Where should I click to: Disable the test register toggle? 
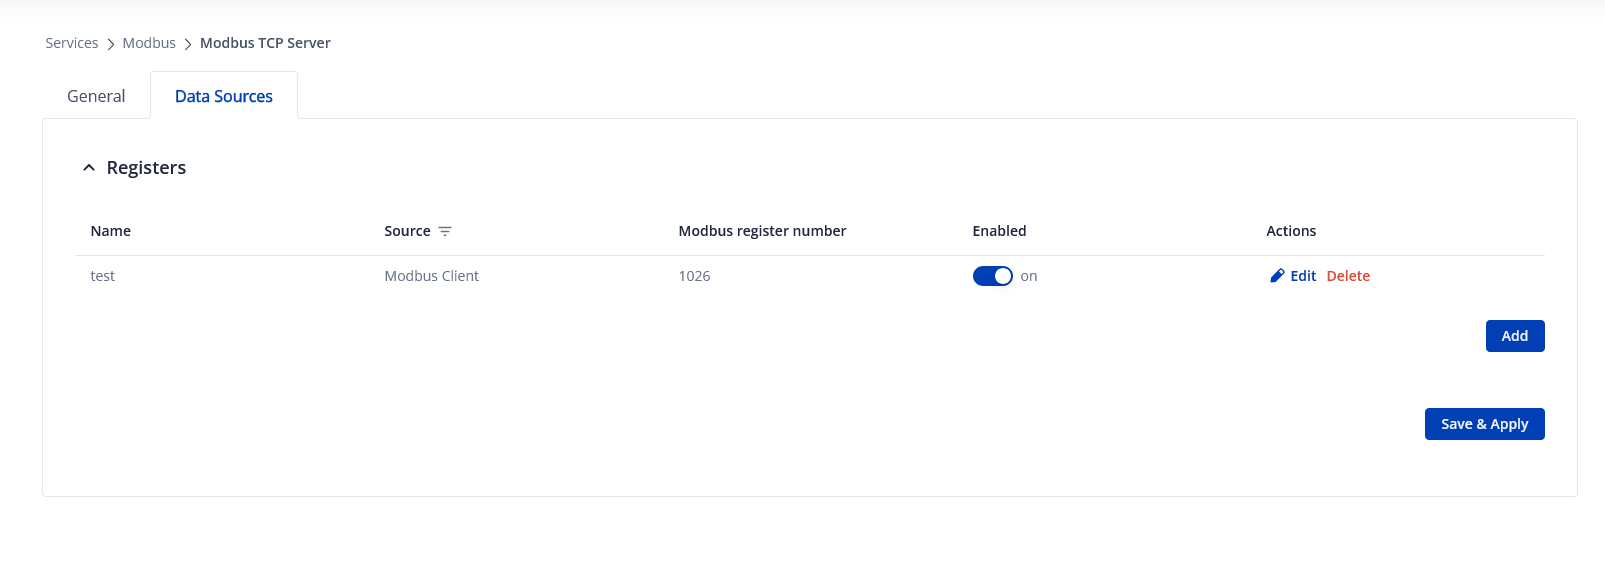click(992, 276)
